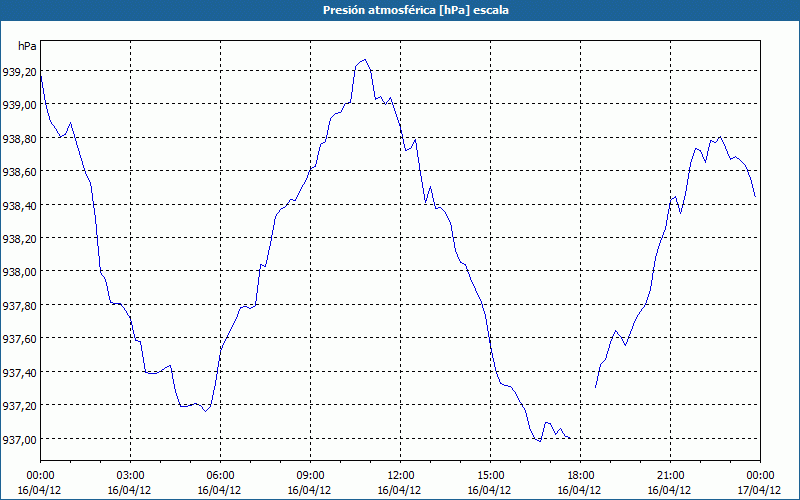The width and height of the screenshot is (800, 500).
Task: Click the 09:00 time axis label
Action: click(x=310, y=476)
